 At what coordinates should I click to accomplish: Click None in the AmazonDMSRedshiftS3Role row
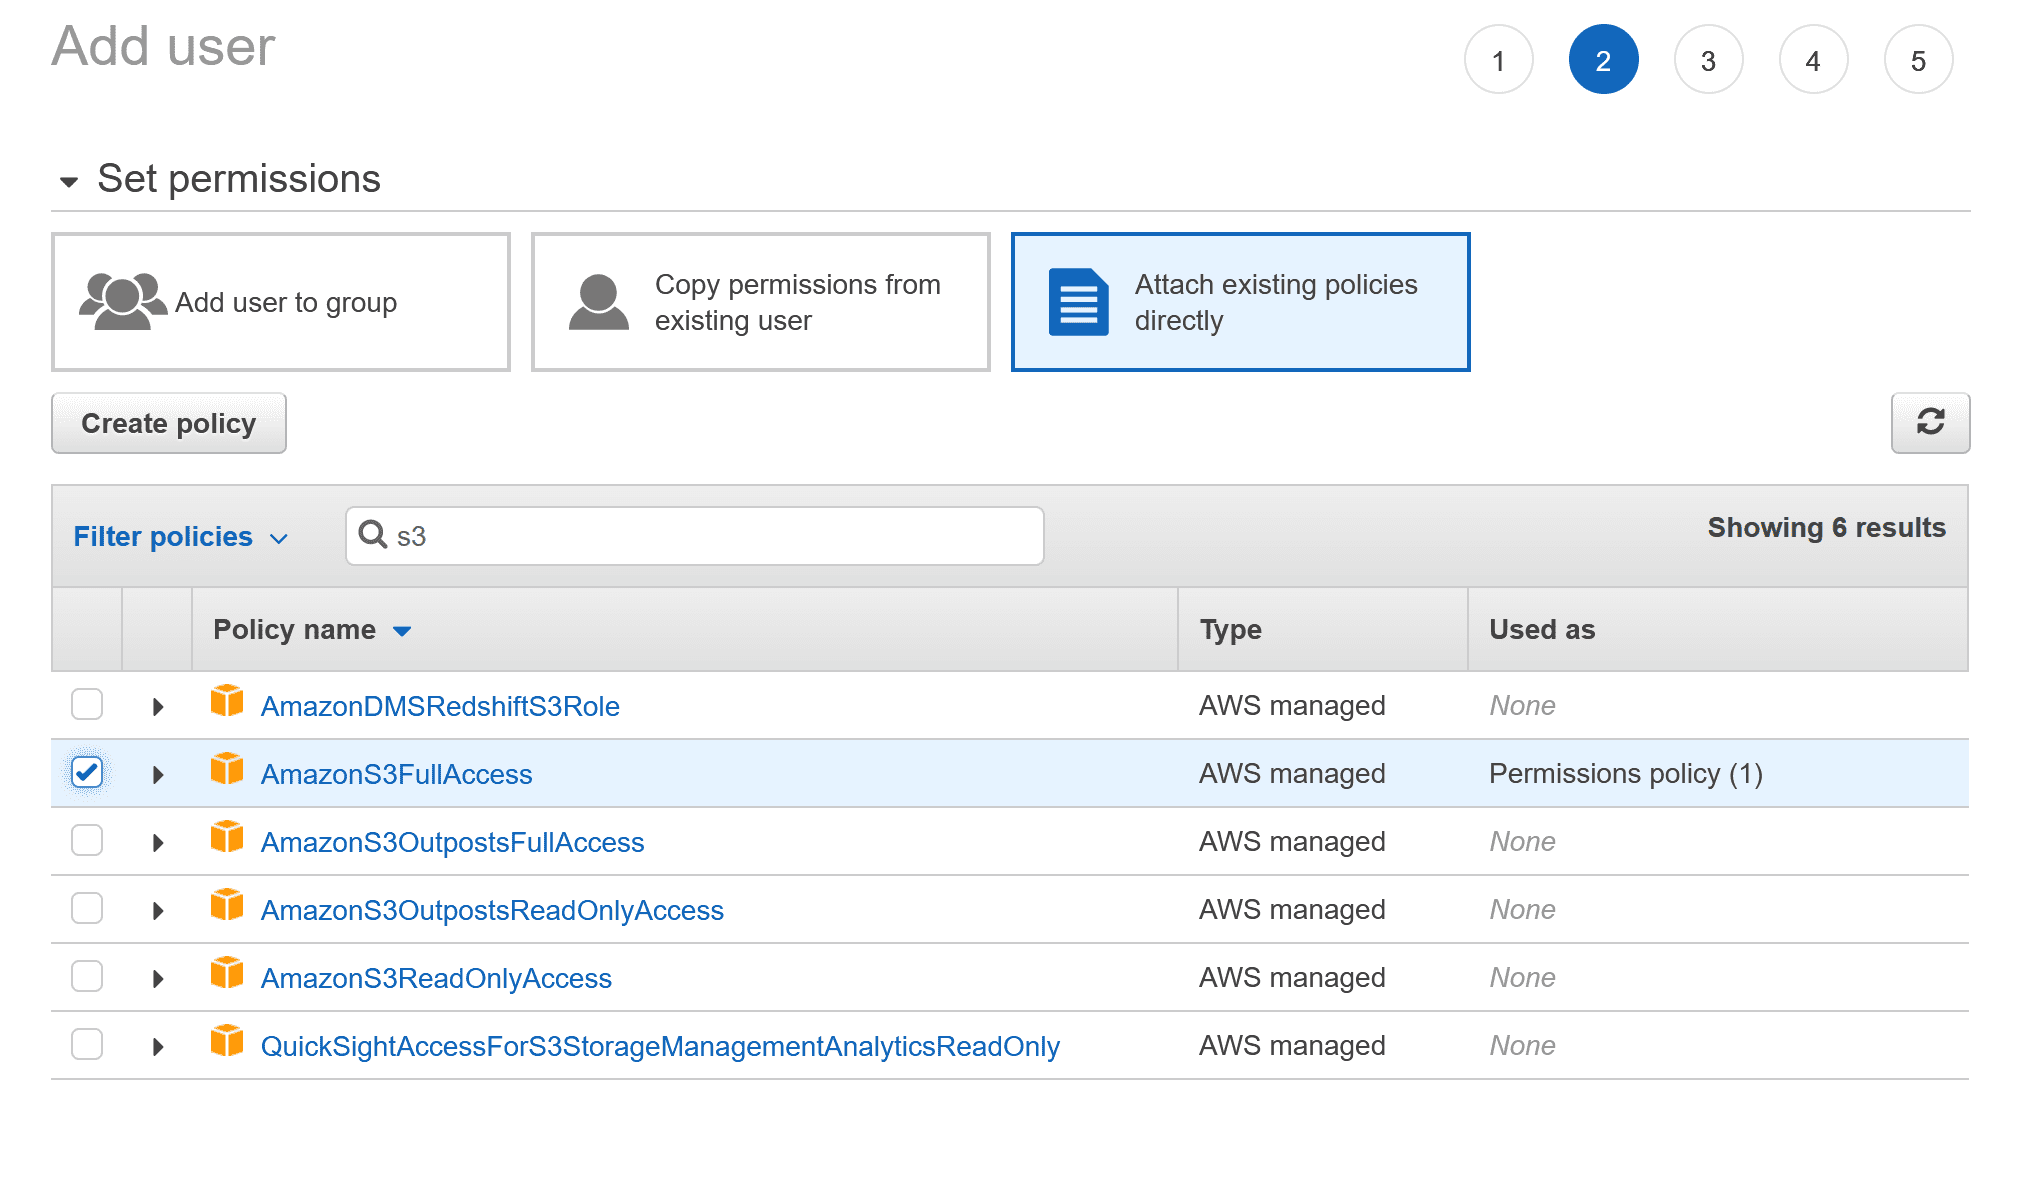coord(1522,705)
